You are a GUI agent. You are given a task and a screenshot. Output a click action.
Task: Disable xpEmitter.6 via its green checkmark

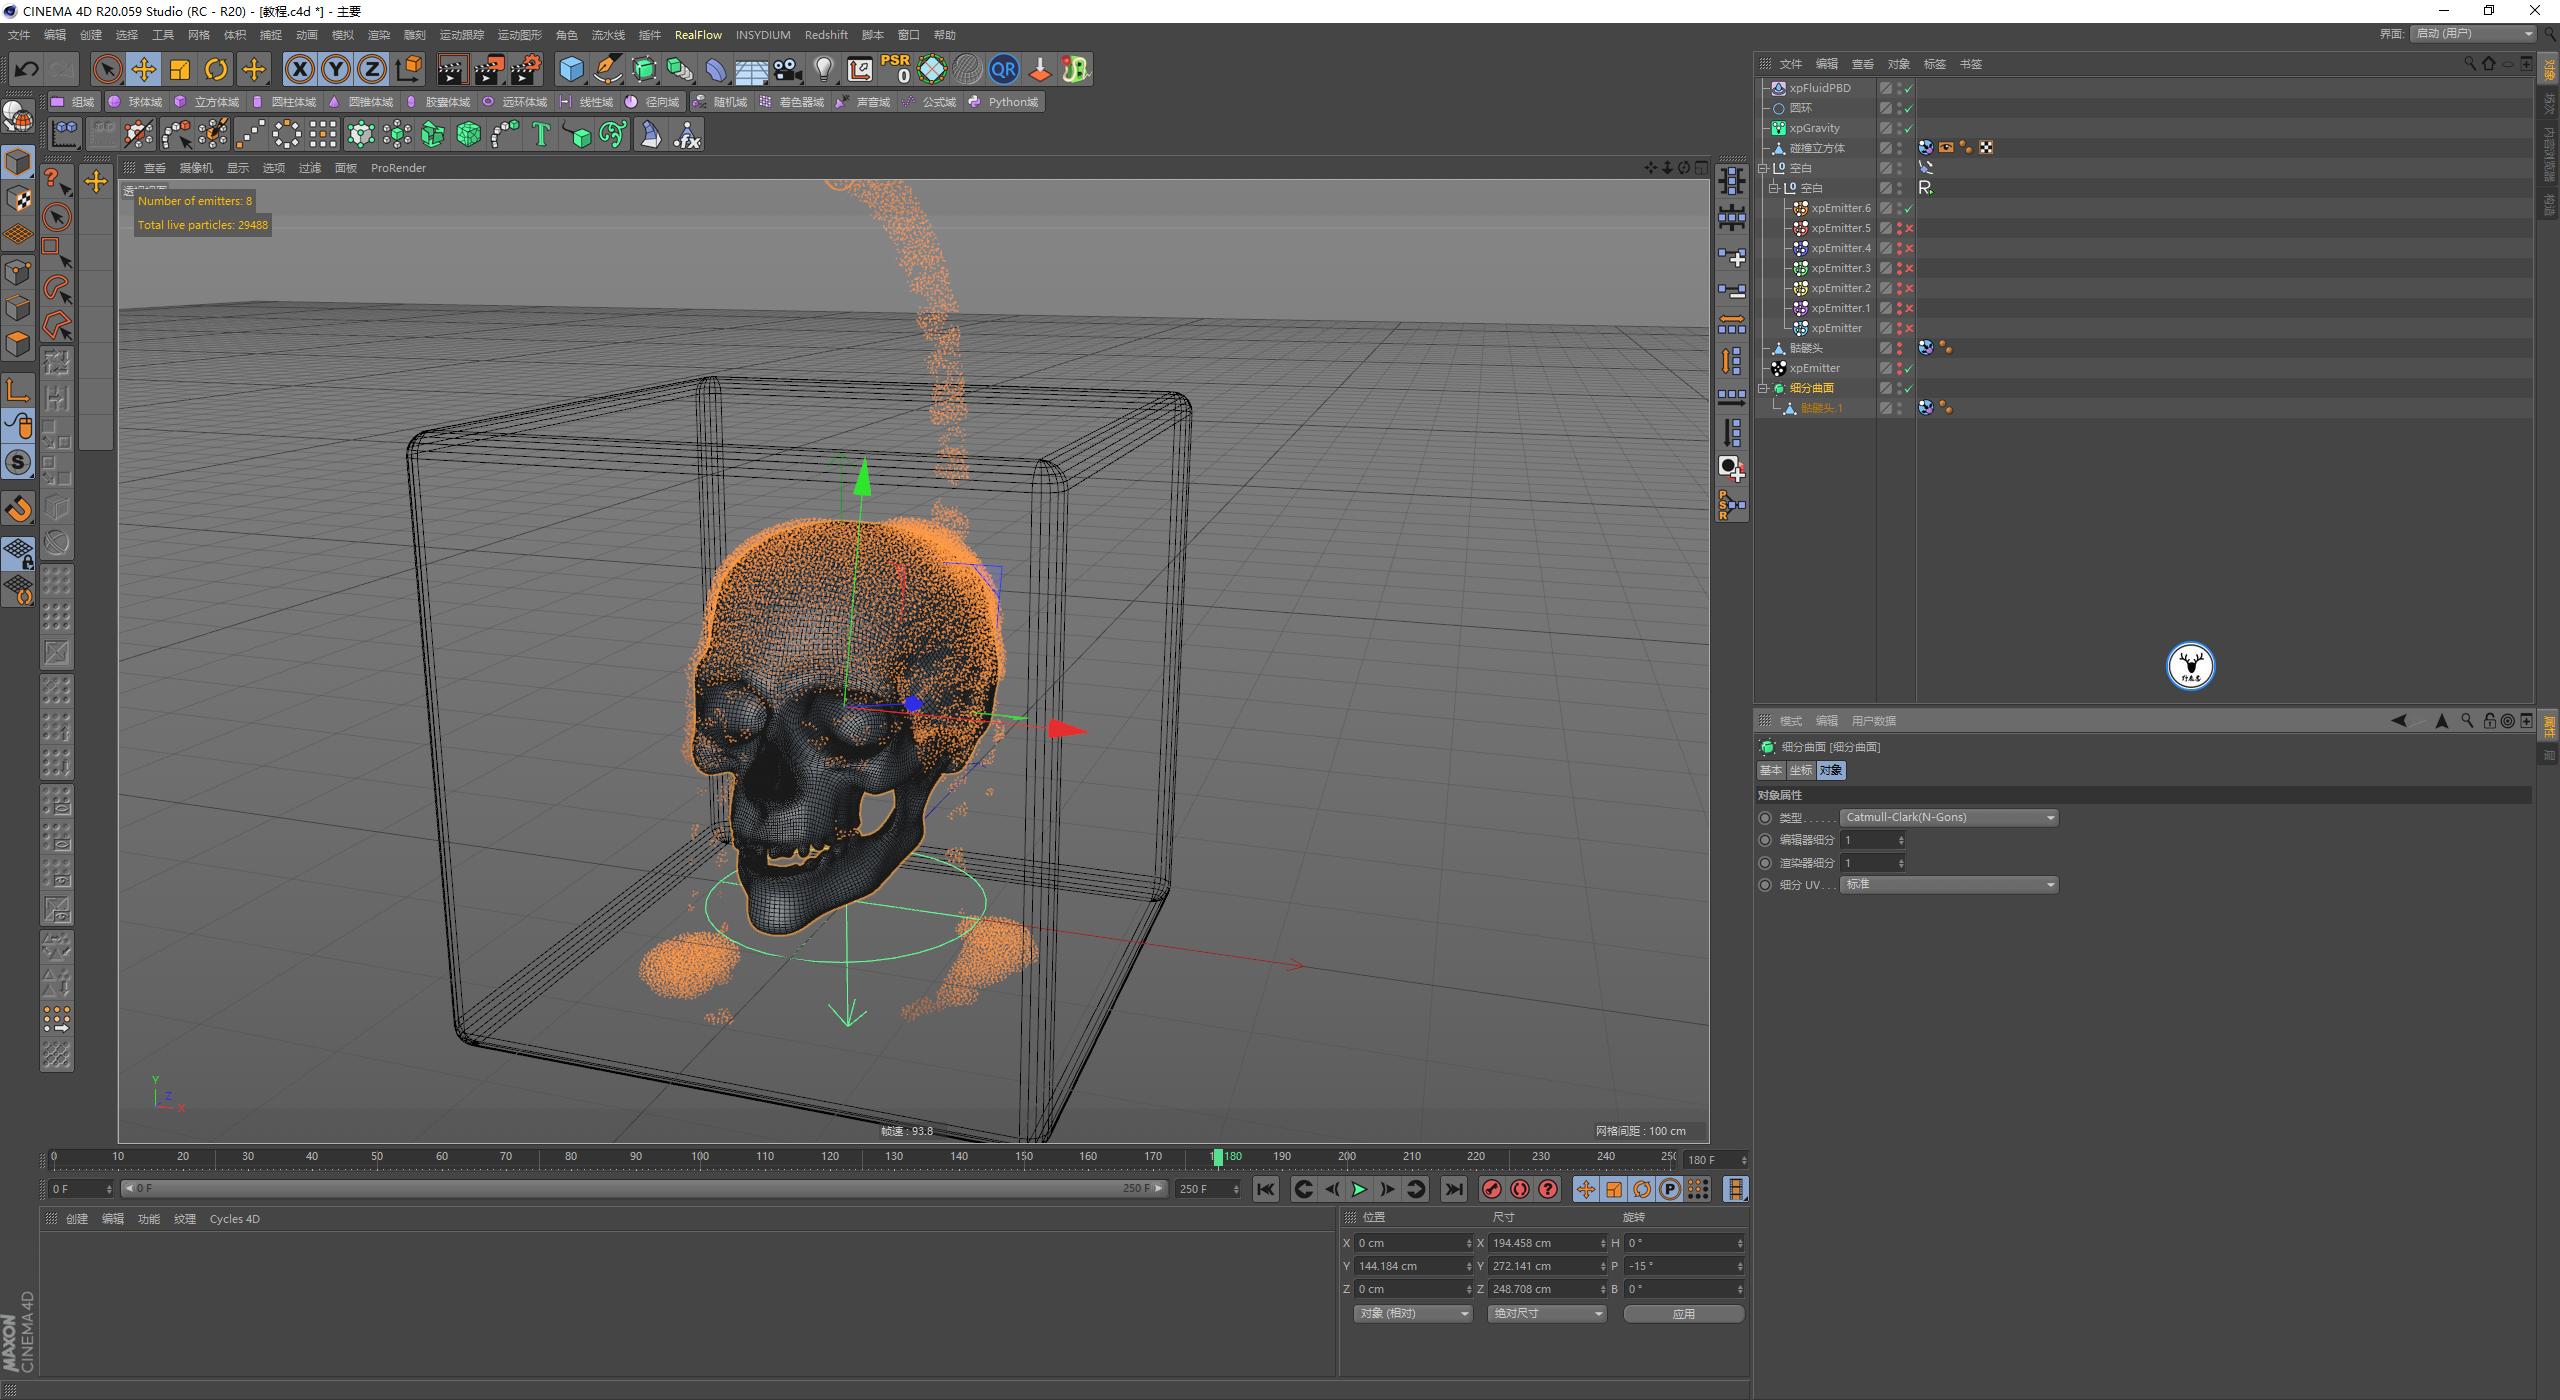click(1908, 208)
